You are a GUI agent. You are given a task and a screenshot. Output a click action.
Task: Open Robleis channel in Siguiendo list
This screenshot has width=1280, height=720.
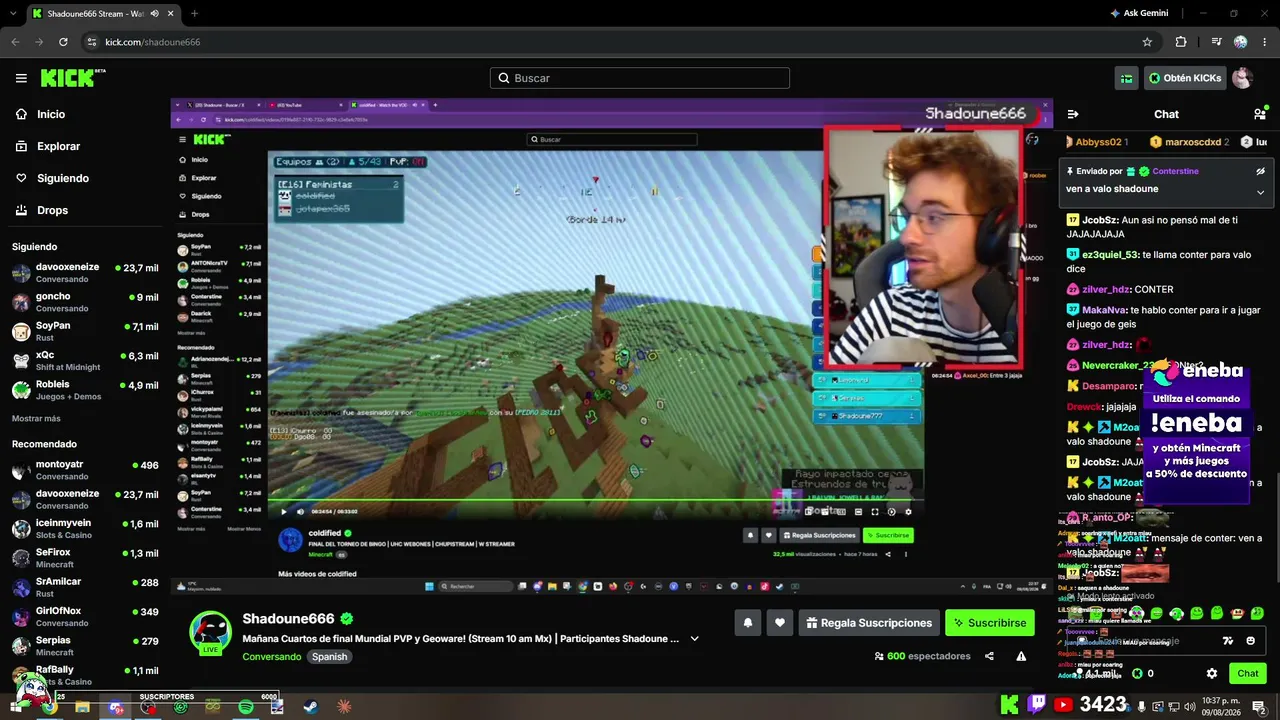(84, 390)
